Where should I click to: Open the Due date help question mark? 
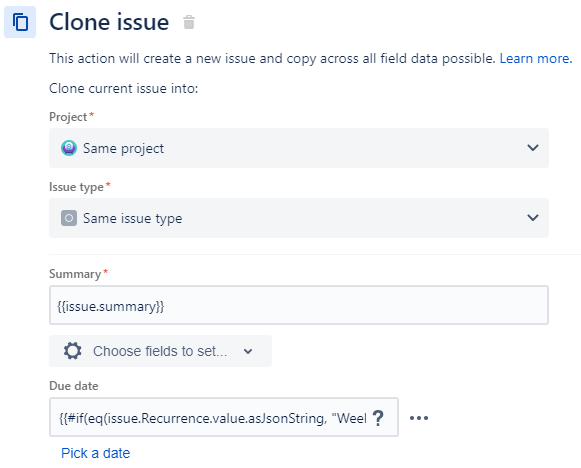coord(378,418)
